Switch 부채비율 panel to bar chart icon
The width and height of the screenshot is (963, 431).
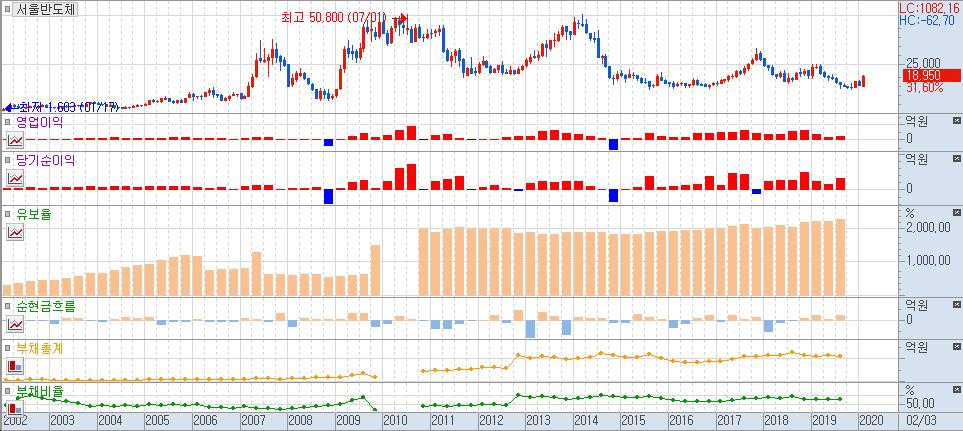(x=15, y=407)
